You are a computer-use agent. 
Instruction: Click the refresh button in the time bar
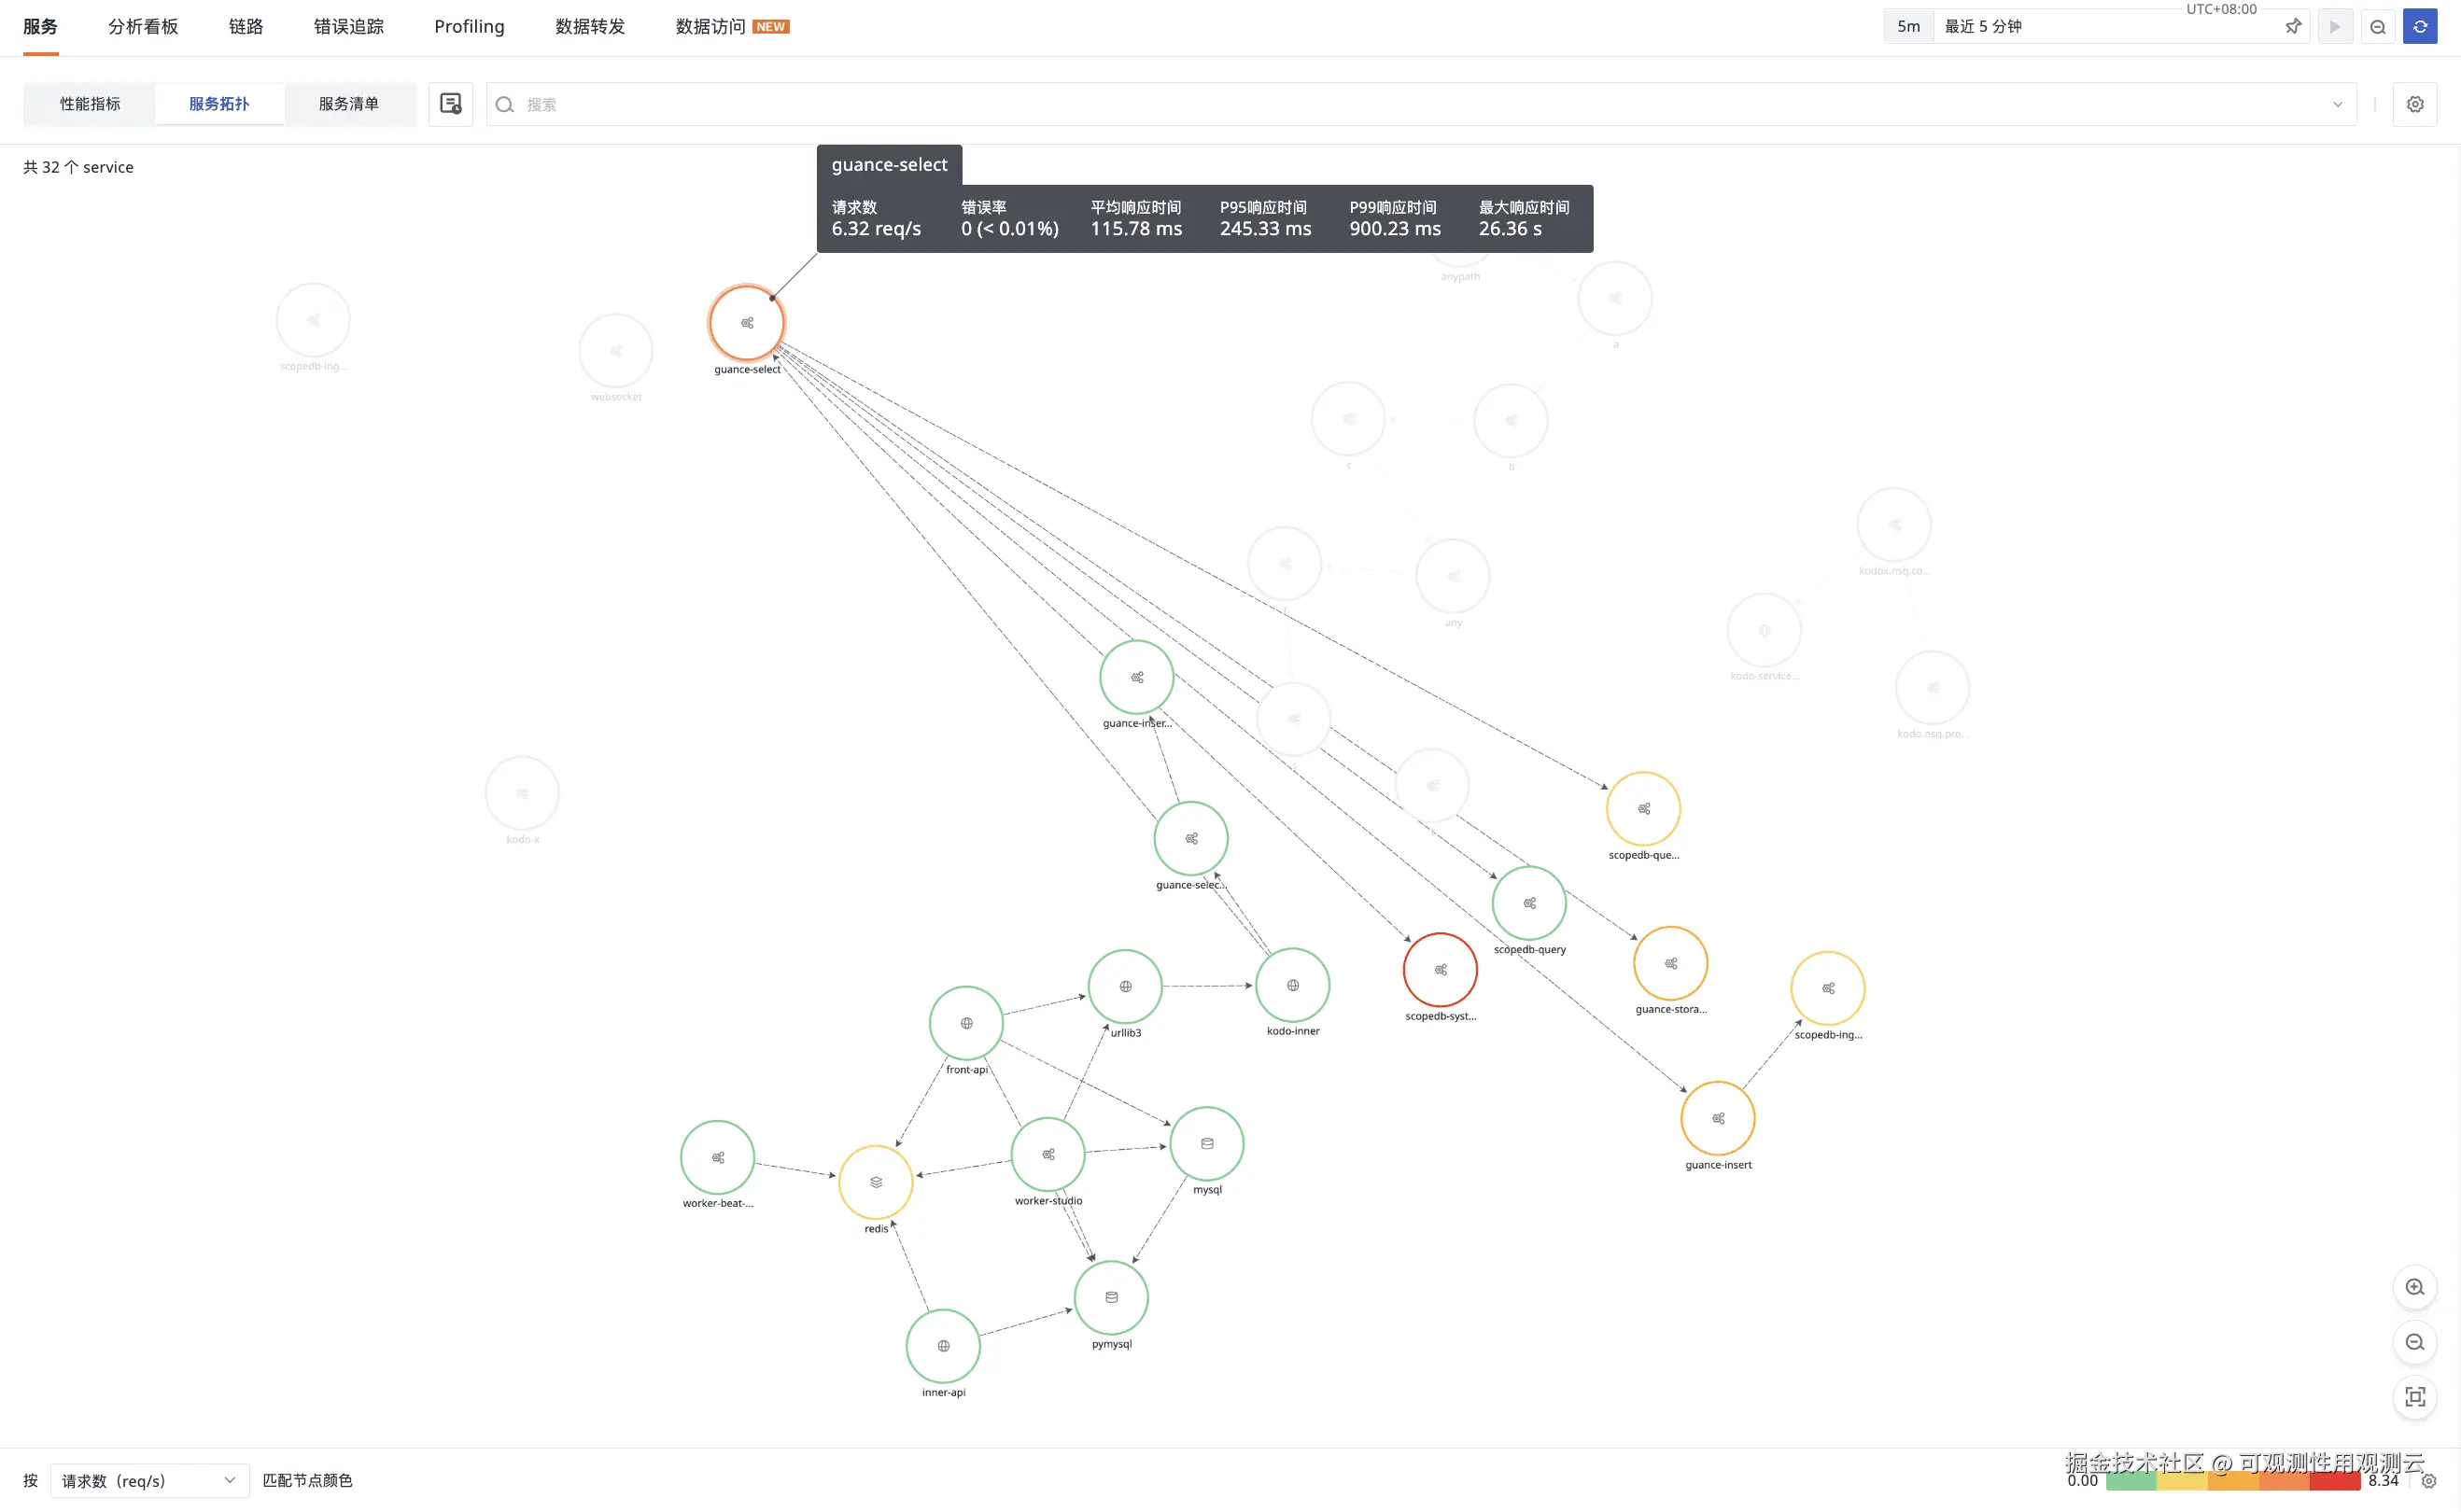click(2419, 27)
